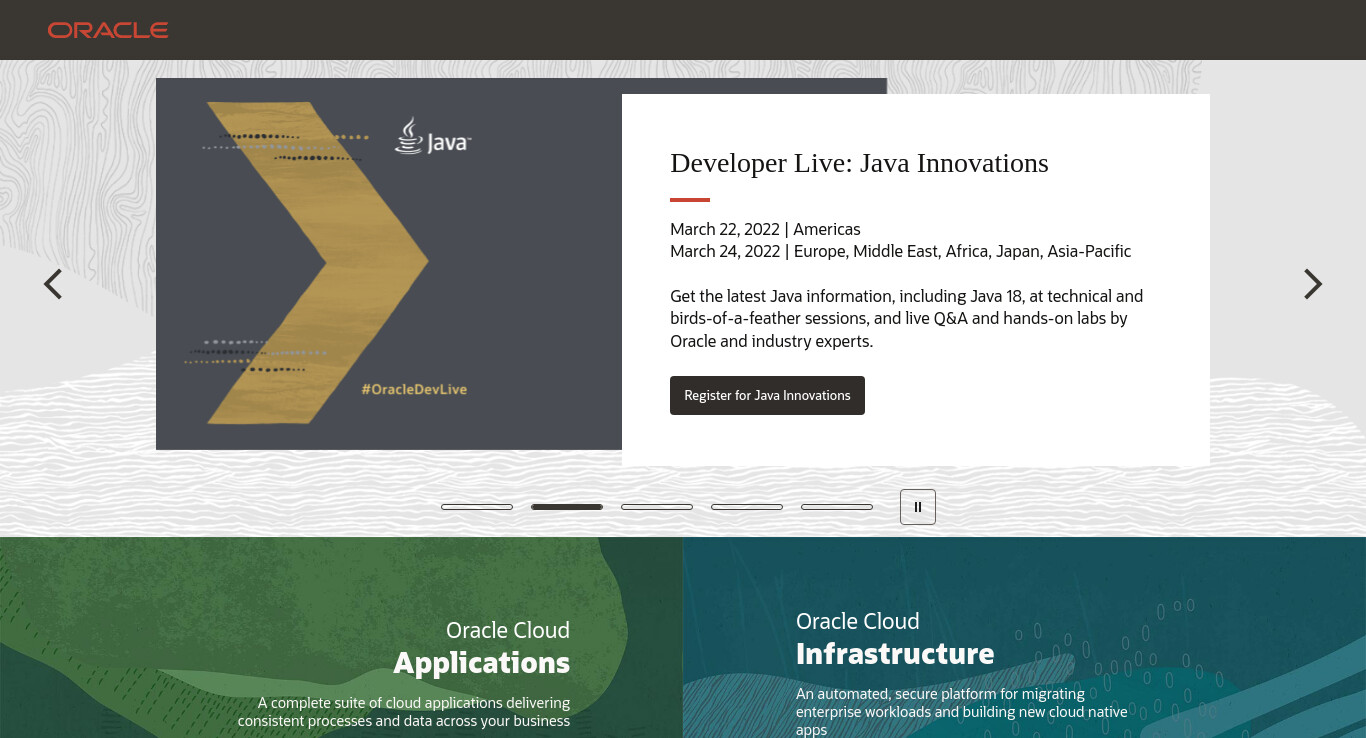Advance to next carousel slide arrow
Viewport: 1366px width, 738px height.
pyautogui.click(x=1313, y=284)
